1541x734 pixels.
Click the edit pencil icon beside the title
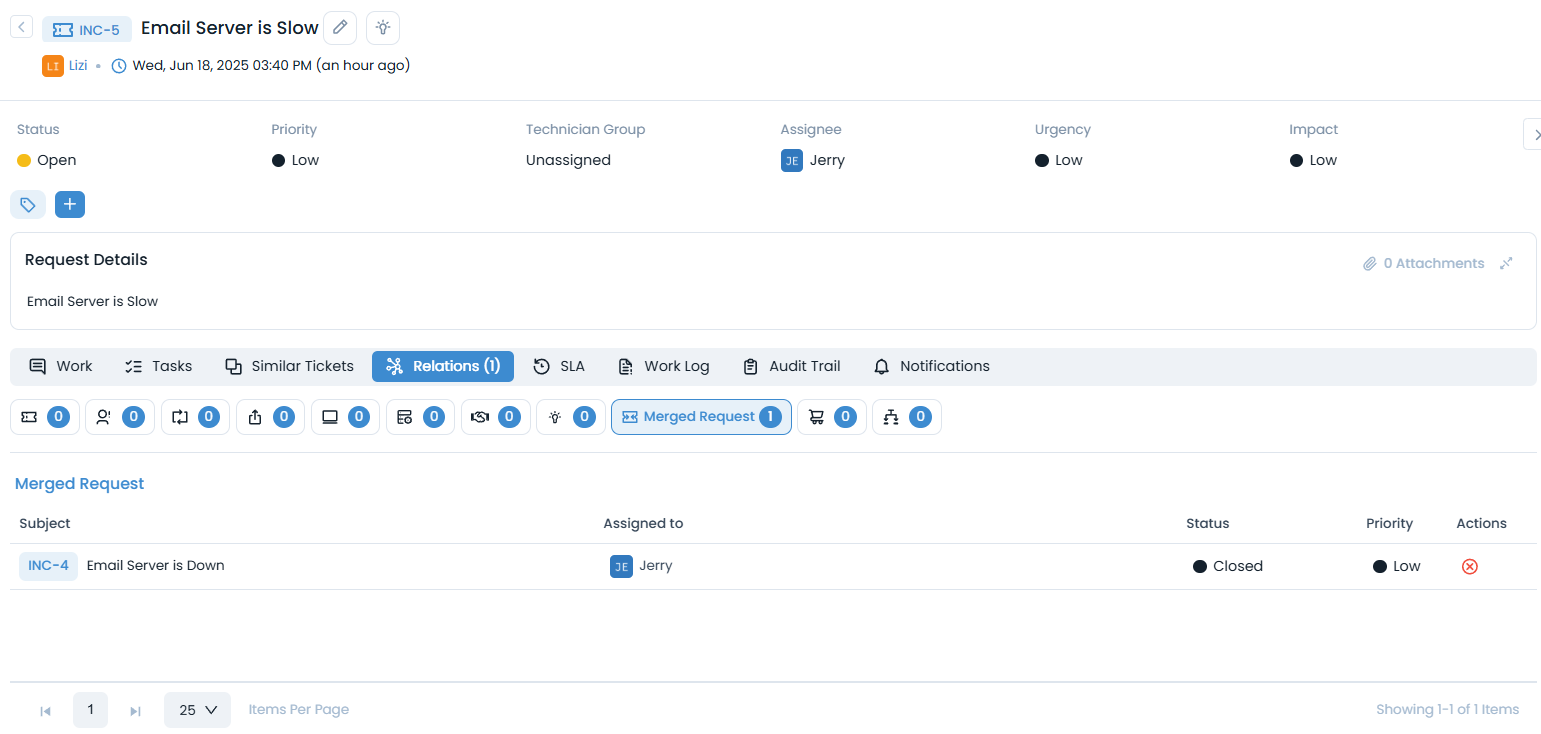(x=340, y=28)
